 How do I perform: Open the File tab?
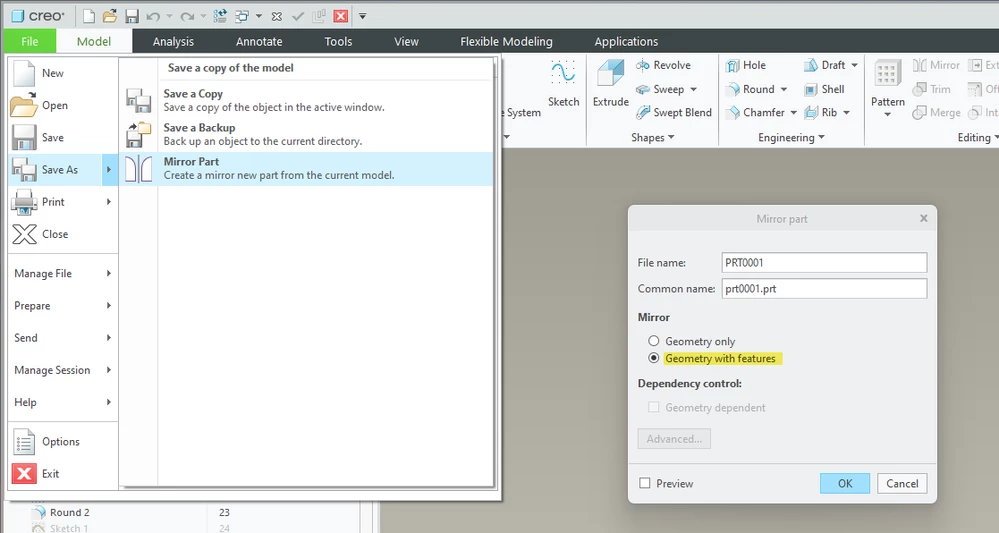point(30,41)
